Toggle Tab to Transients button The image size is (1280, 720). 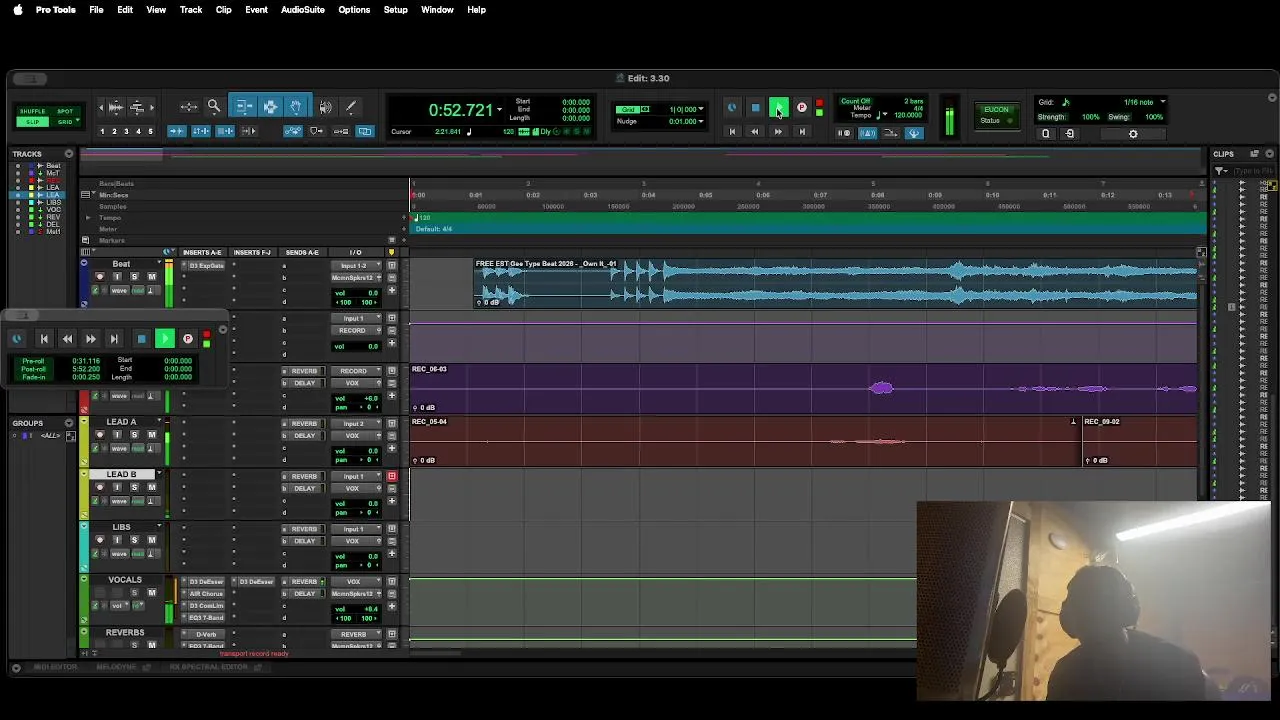[175, 131]
